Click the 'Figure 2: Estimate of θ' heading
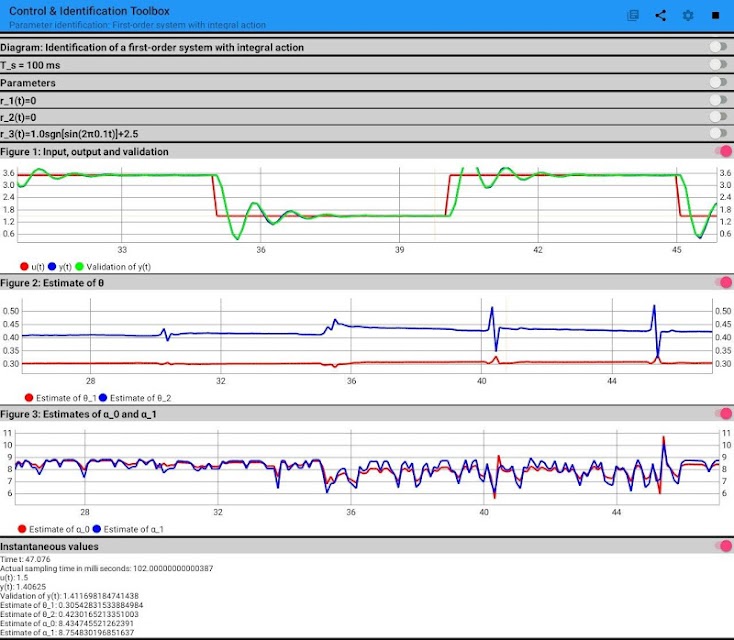The image size is (734, 640). [52, 283]
